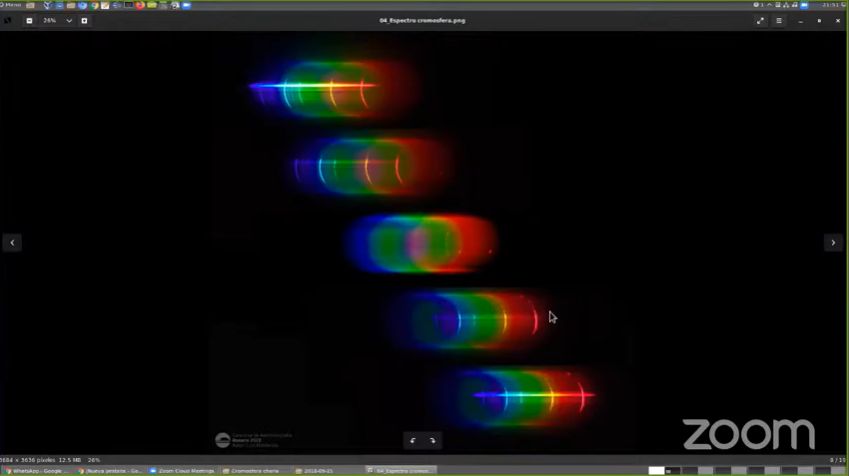The height and width of the screenshot is (476, 849).
Task: Switch to Zoom Cloud Meetings taskbar item
Action: coord(182,470)
